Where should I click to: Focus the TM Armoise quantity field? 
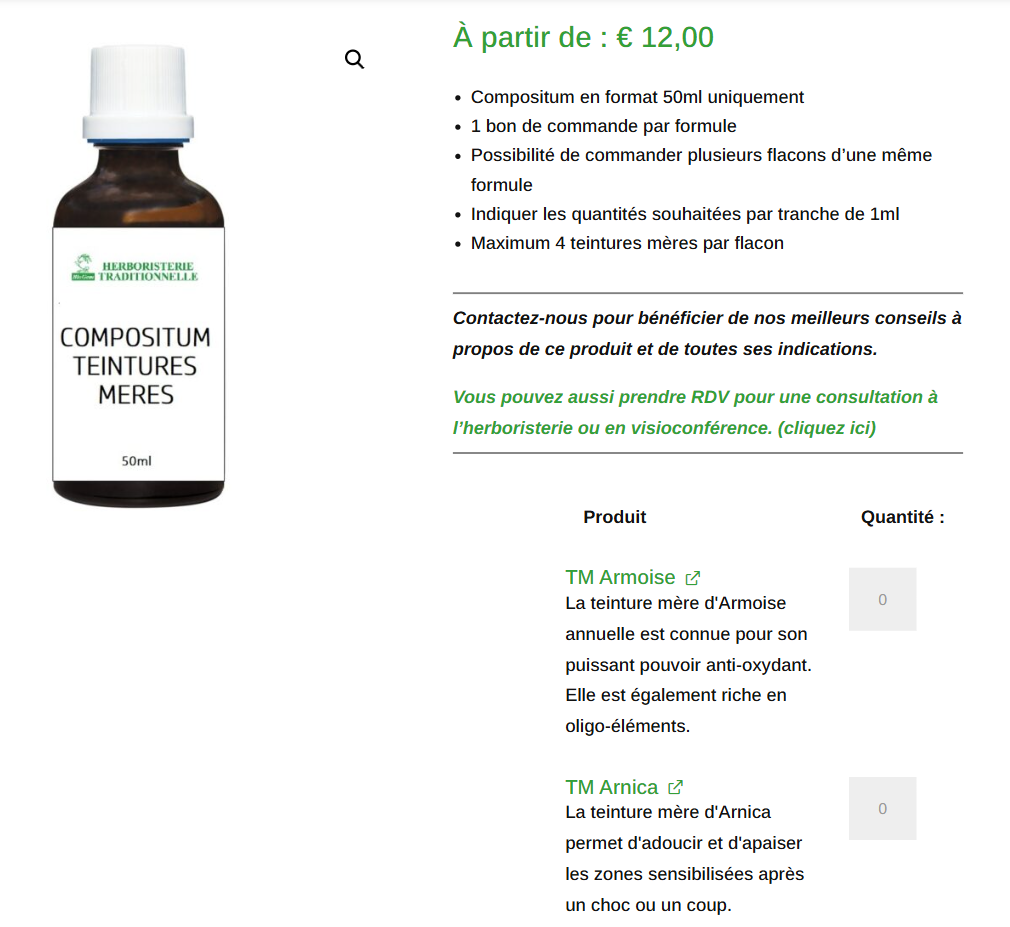pyautogui.click(x=882, y=599)
